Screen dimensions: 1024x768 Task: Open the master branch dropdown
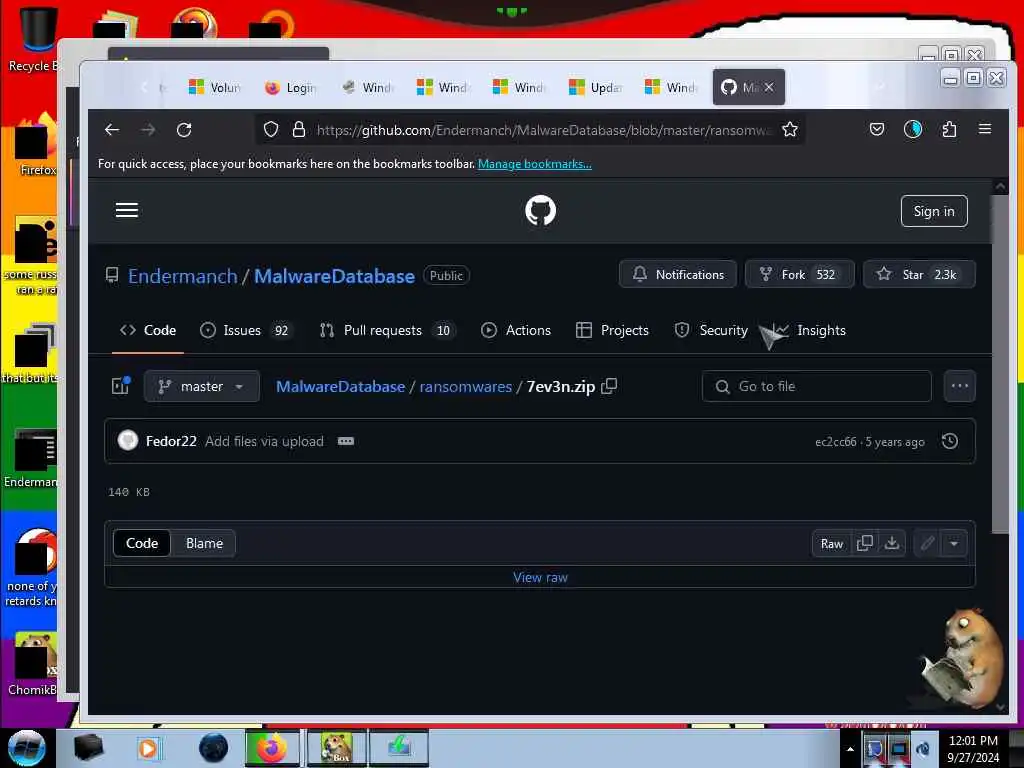pyautogui.click(x=202, y=387)
